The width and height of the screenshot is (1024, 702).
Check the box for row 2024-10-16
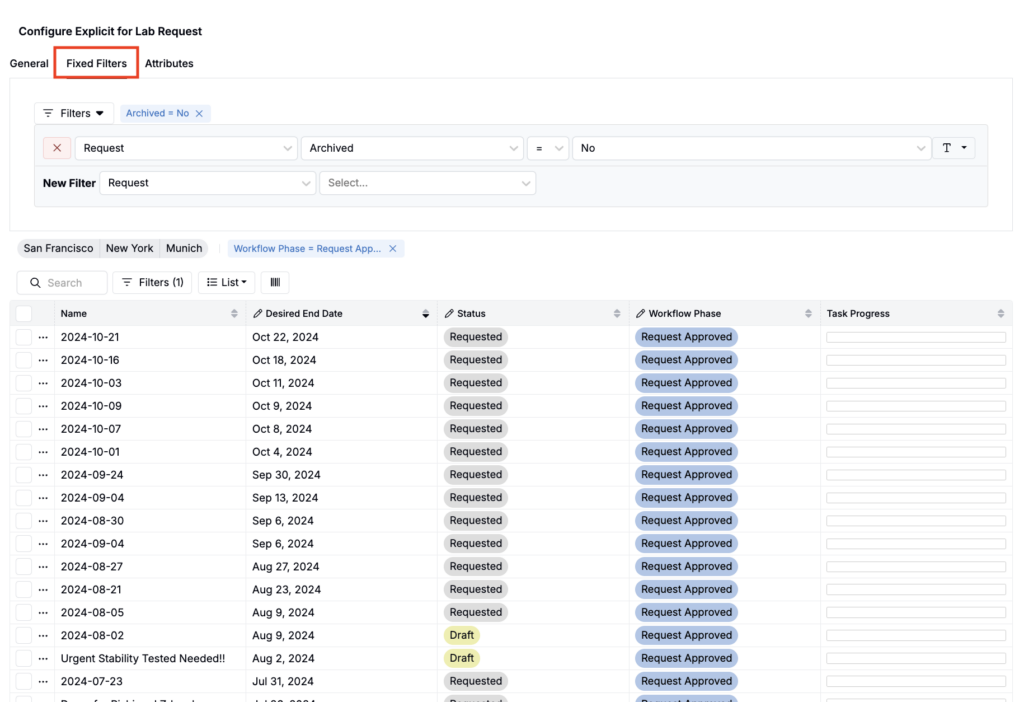(24, 360)
